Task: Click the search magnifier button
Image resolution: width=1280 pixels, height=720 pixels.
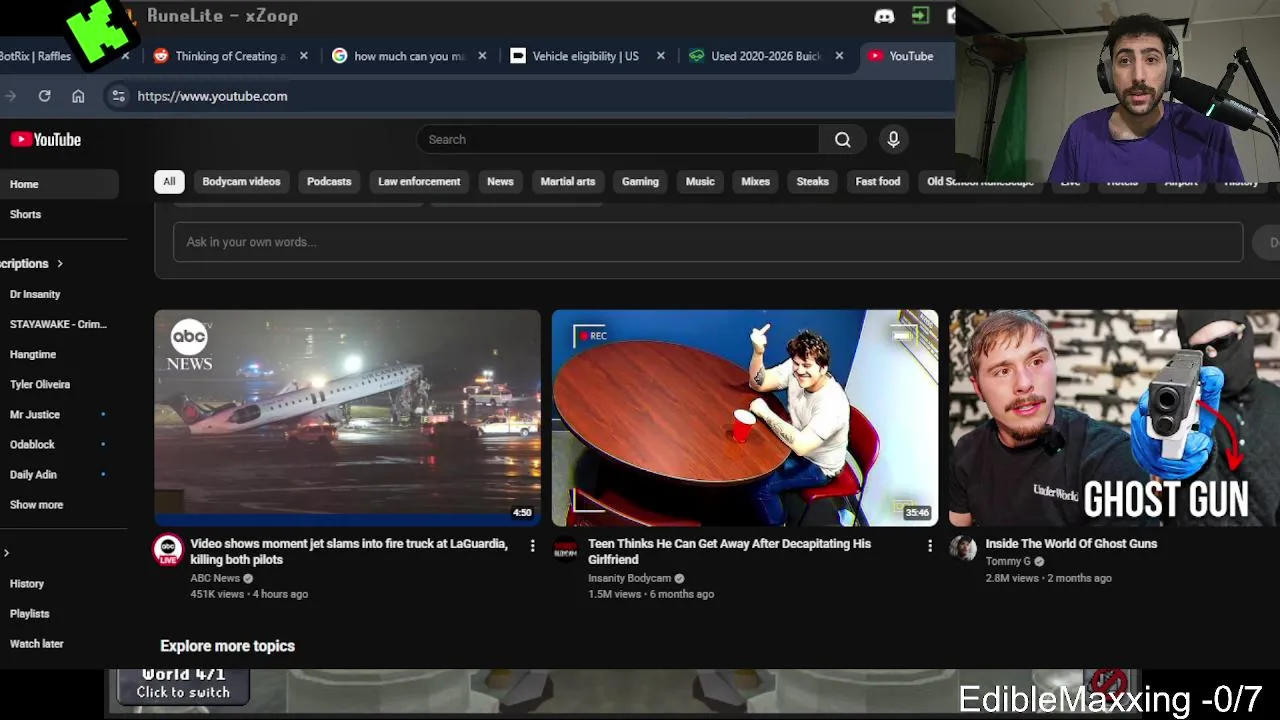Action: point(843,140)
